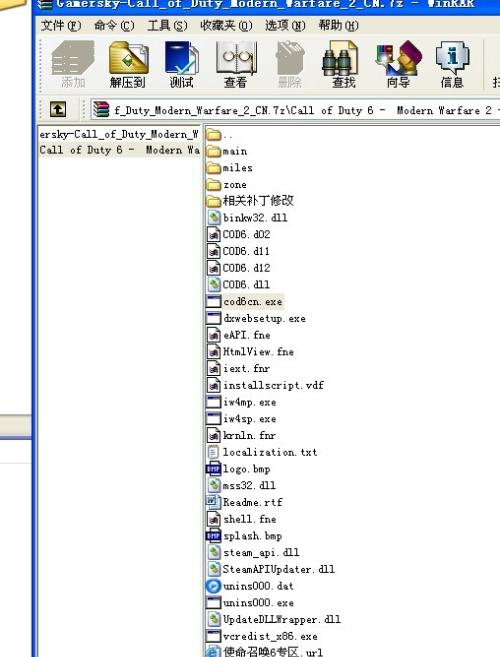Select file SteamAPIUpdater.dll

(x=271, y=569)
